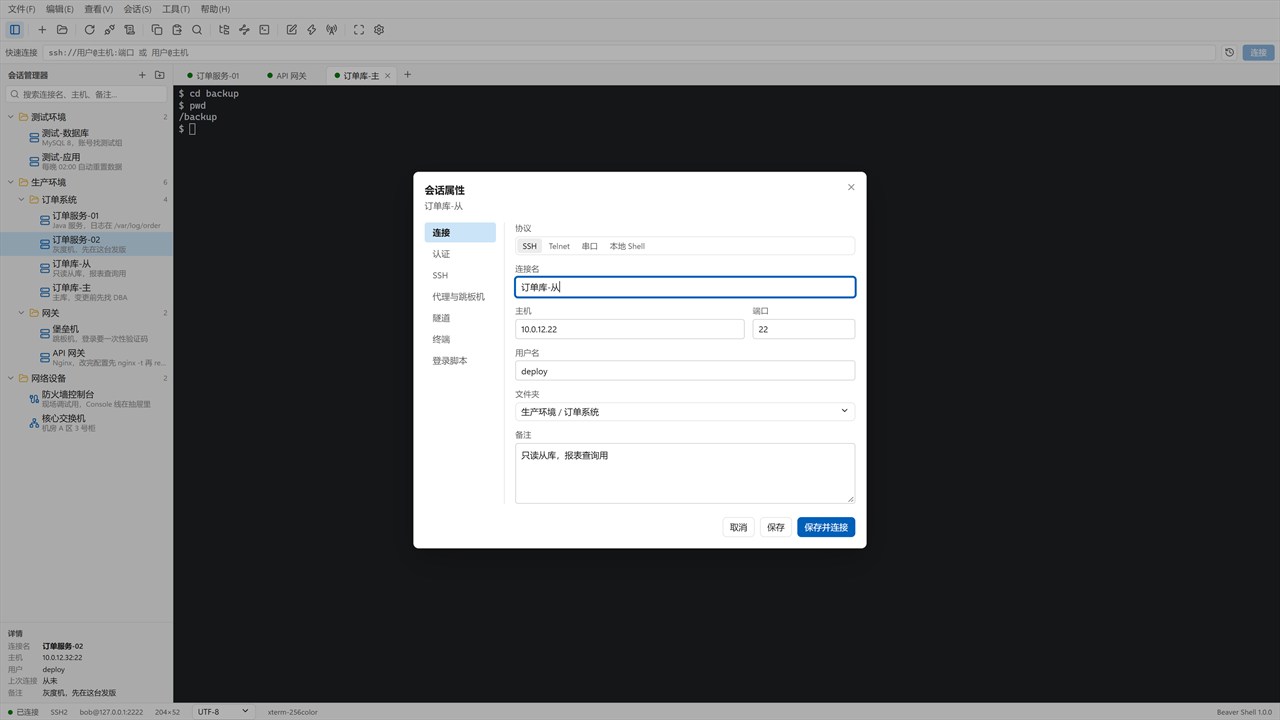Select 串口 protocol option

tap(590, 246)
